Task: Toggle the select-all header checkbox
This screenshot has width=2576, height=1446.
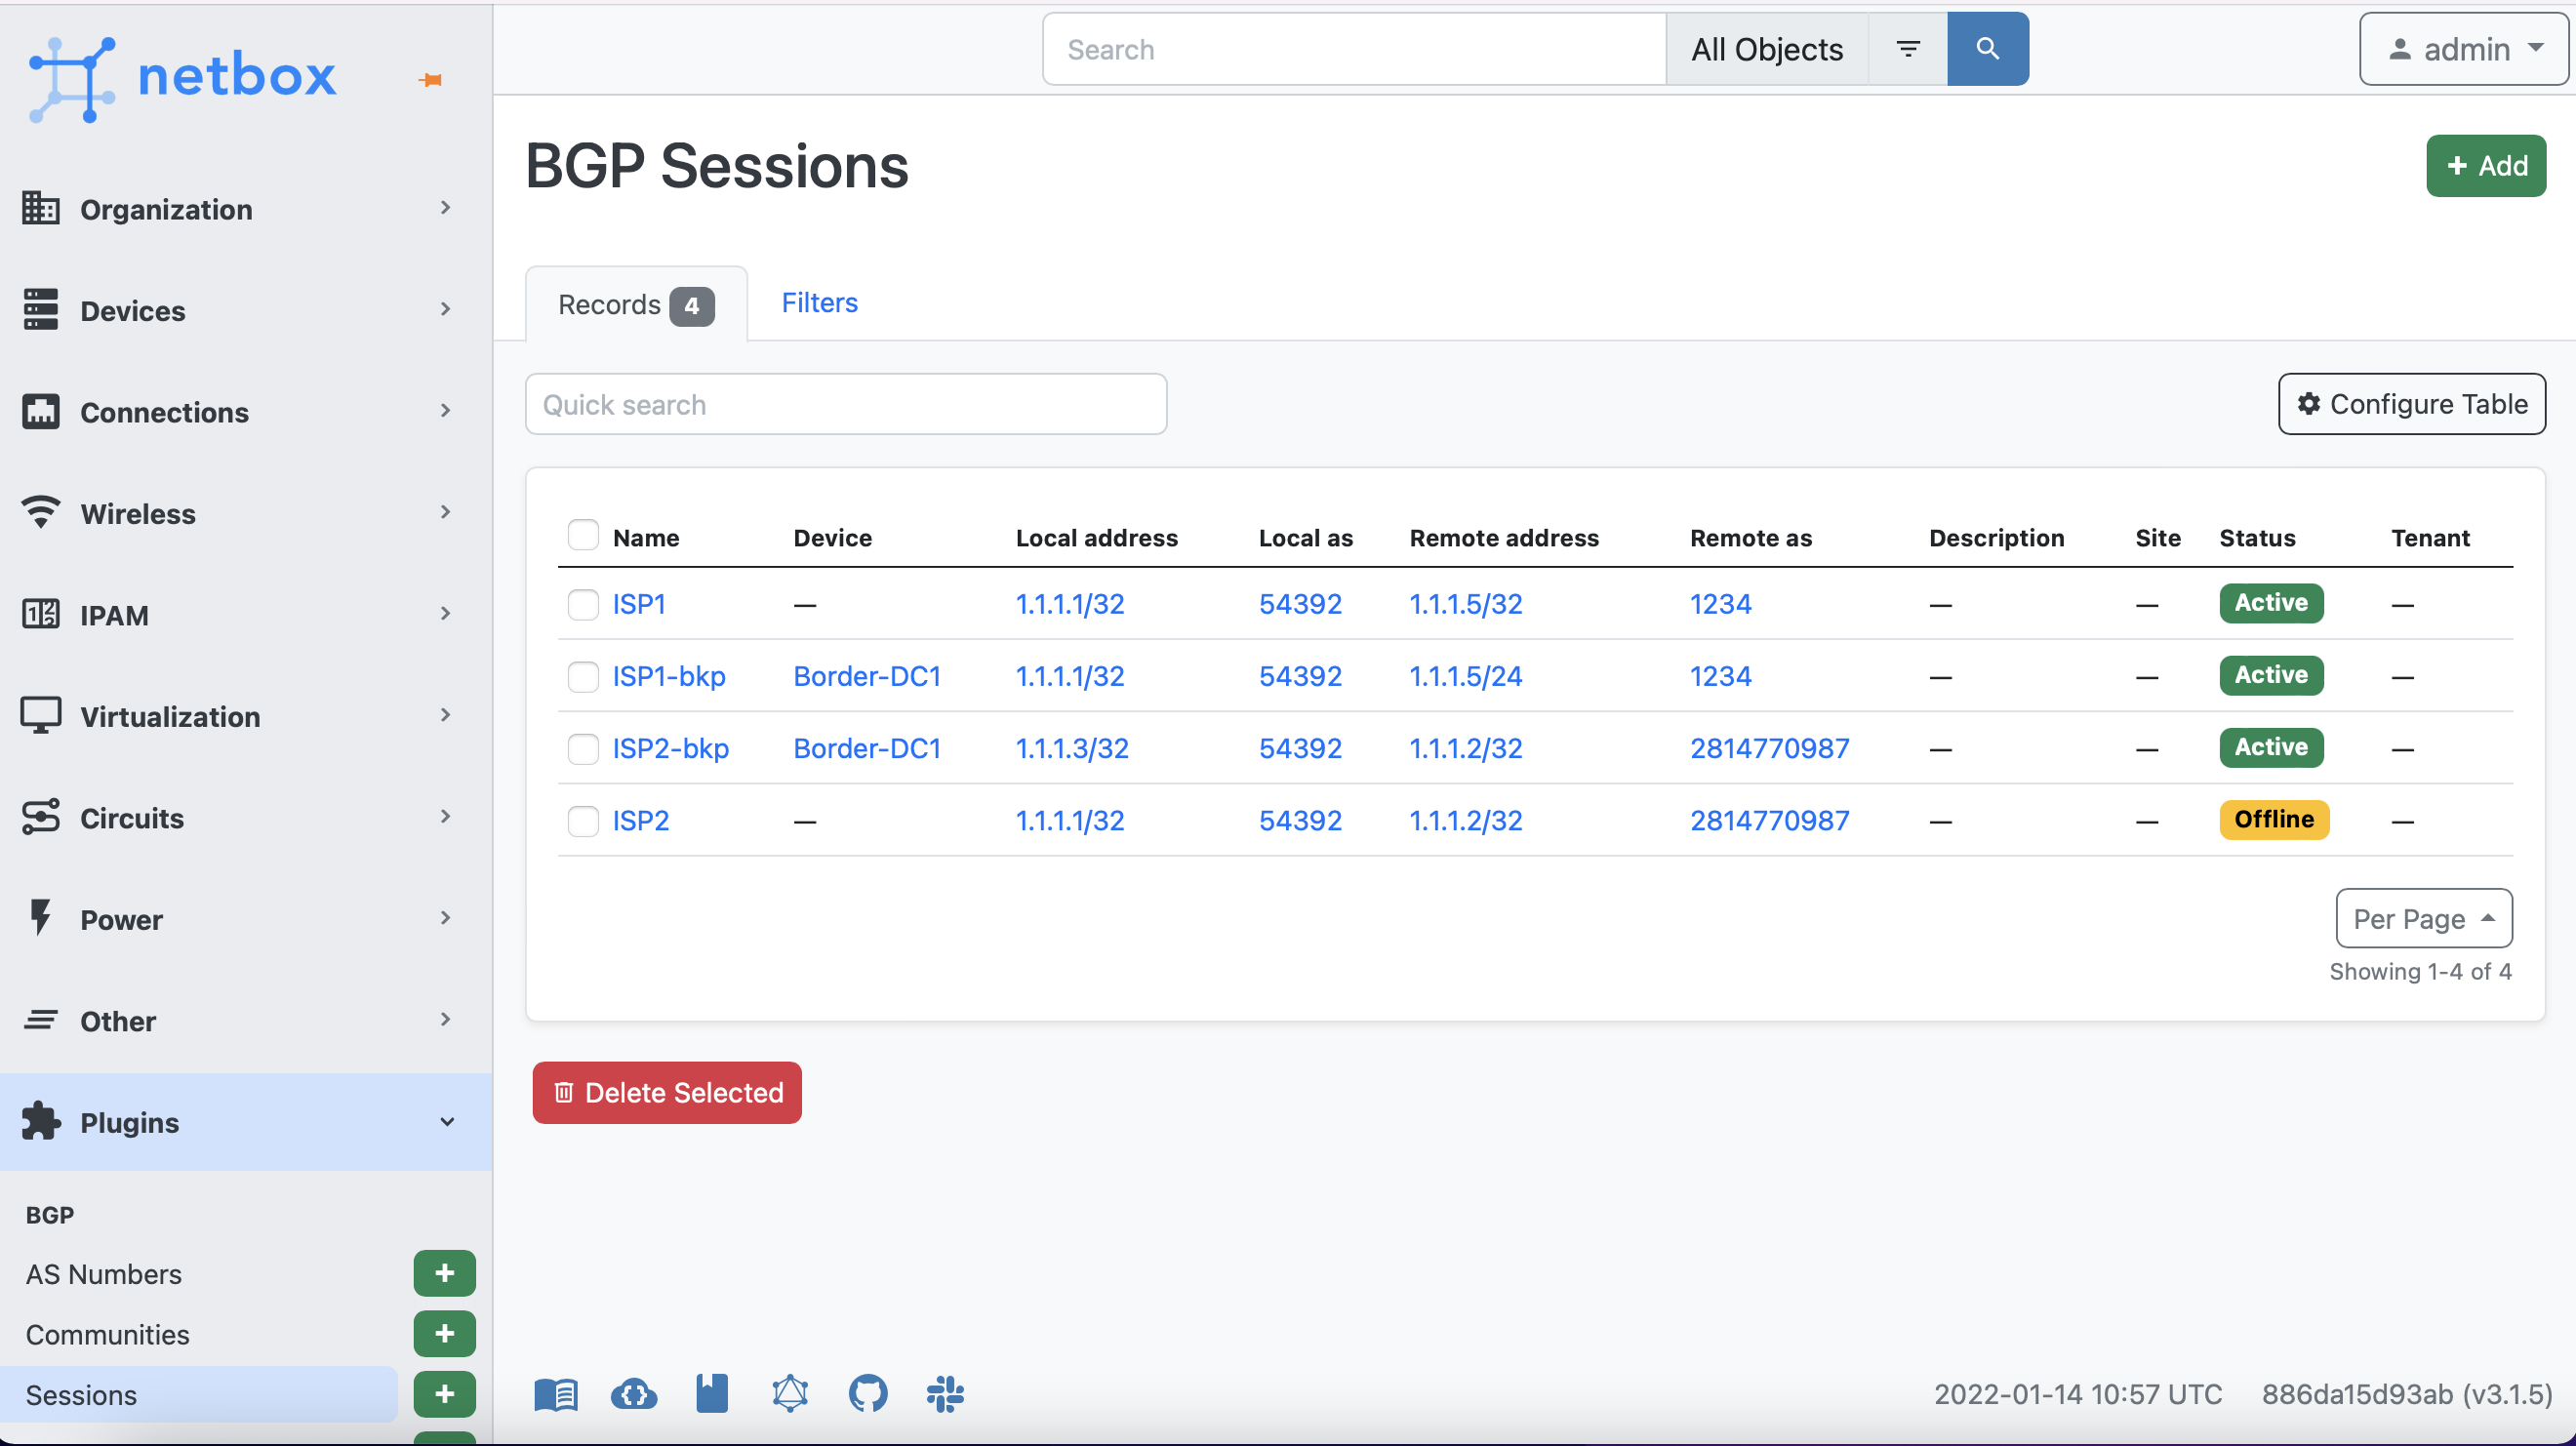Action: coord(583,536)
